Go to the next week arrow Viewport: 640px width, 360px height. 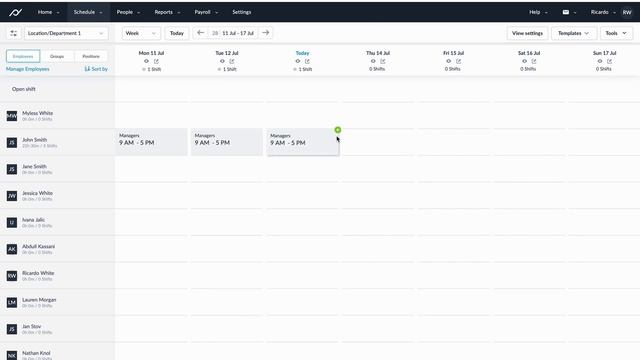[x=266, y=33]
